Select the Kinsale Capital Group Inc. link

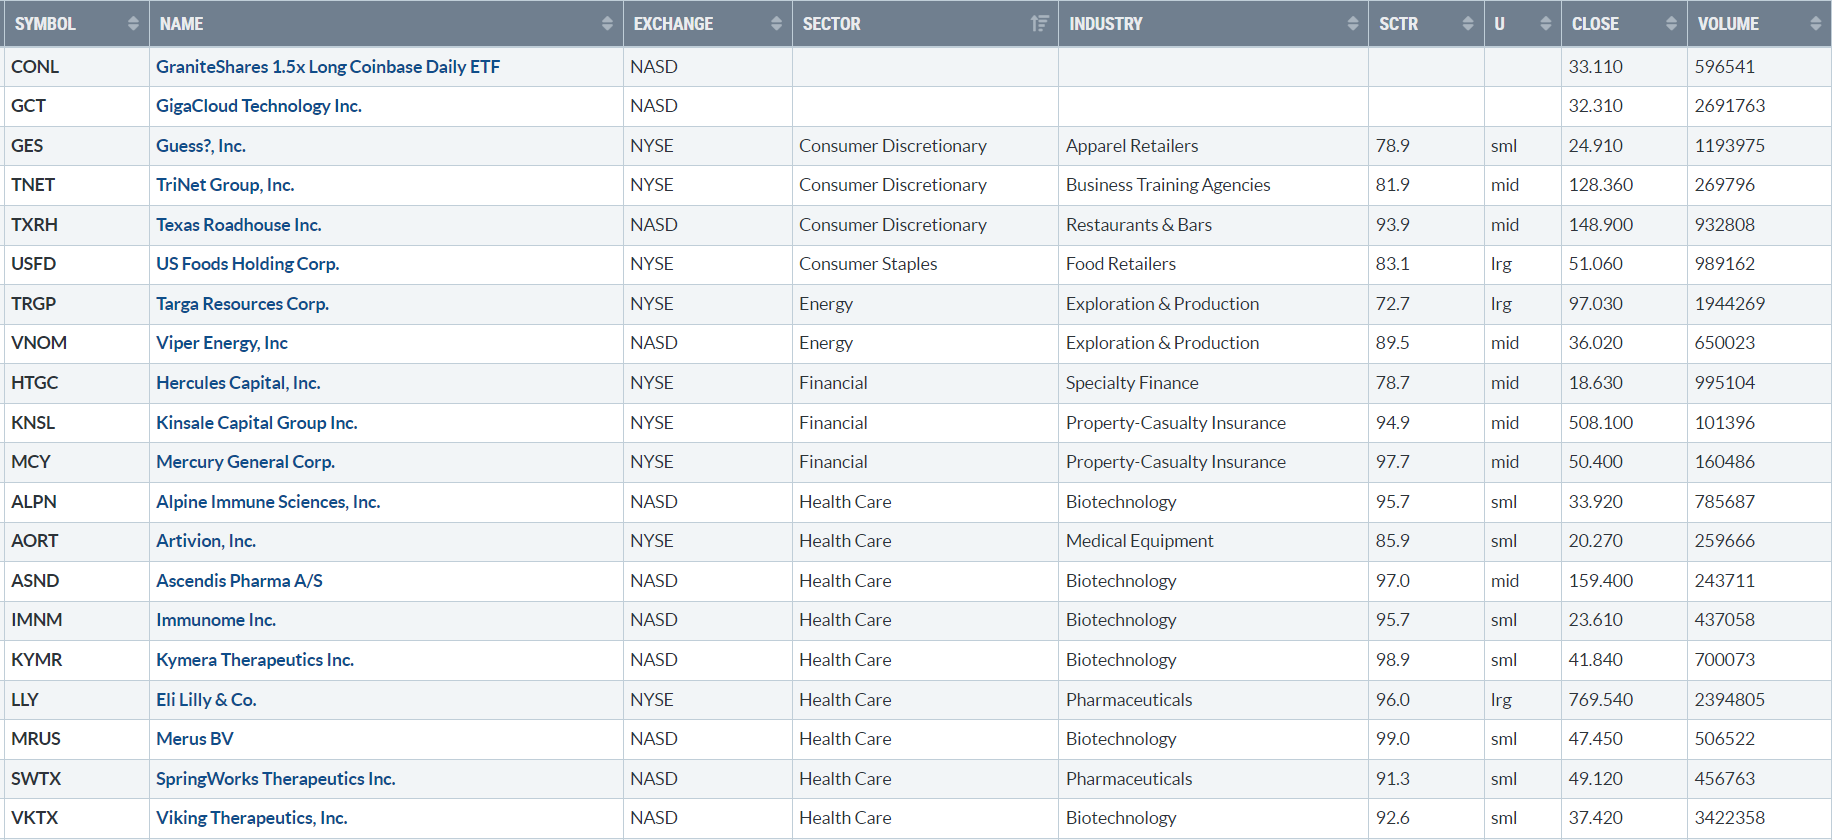coord(256,423)
